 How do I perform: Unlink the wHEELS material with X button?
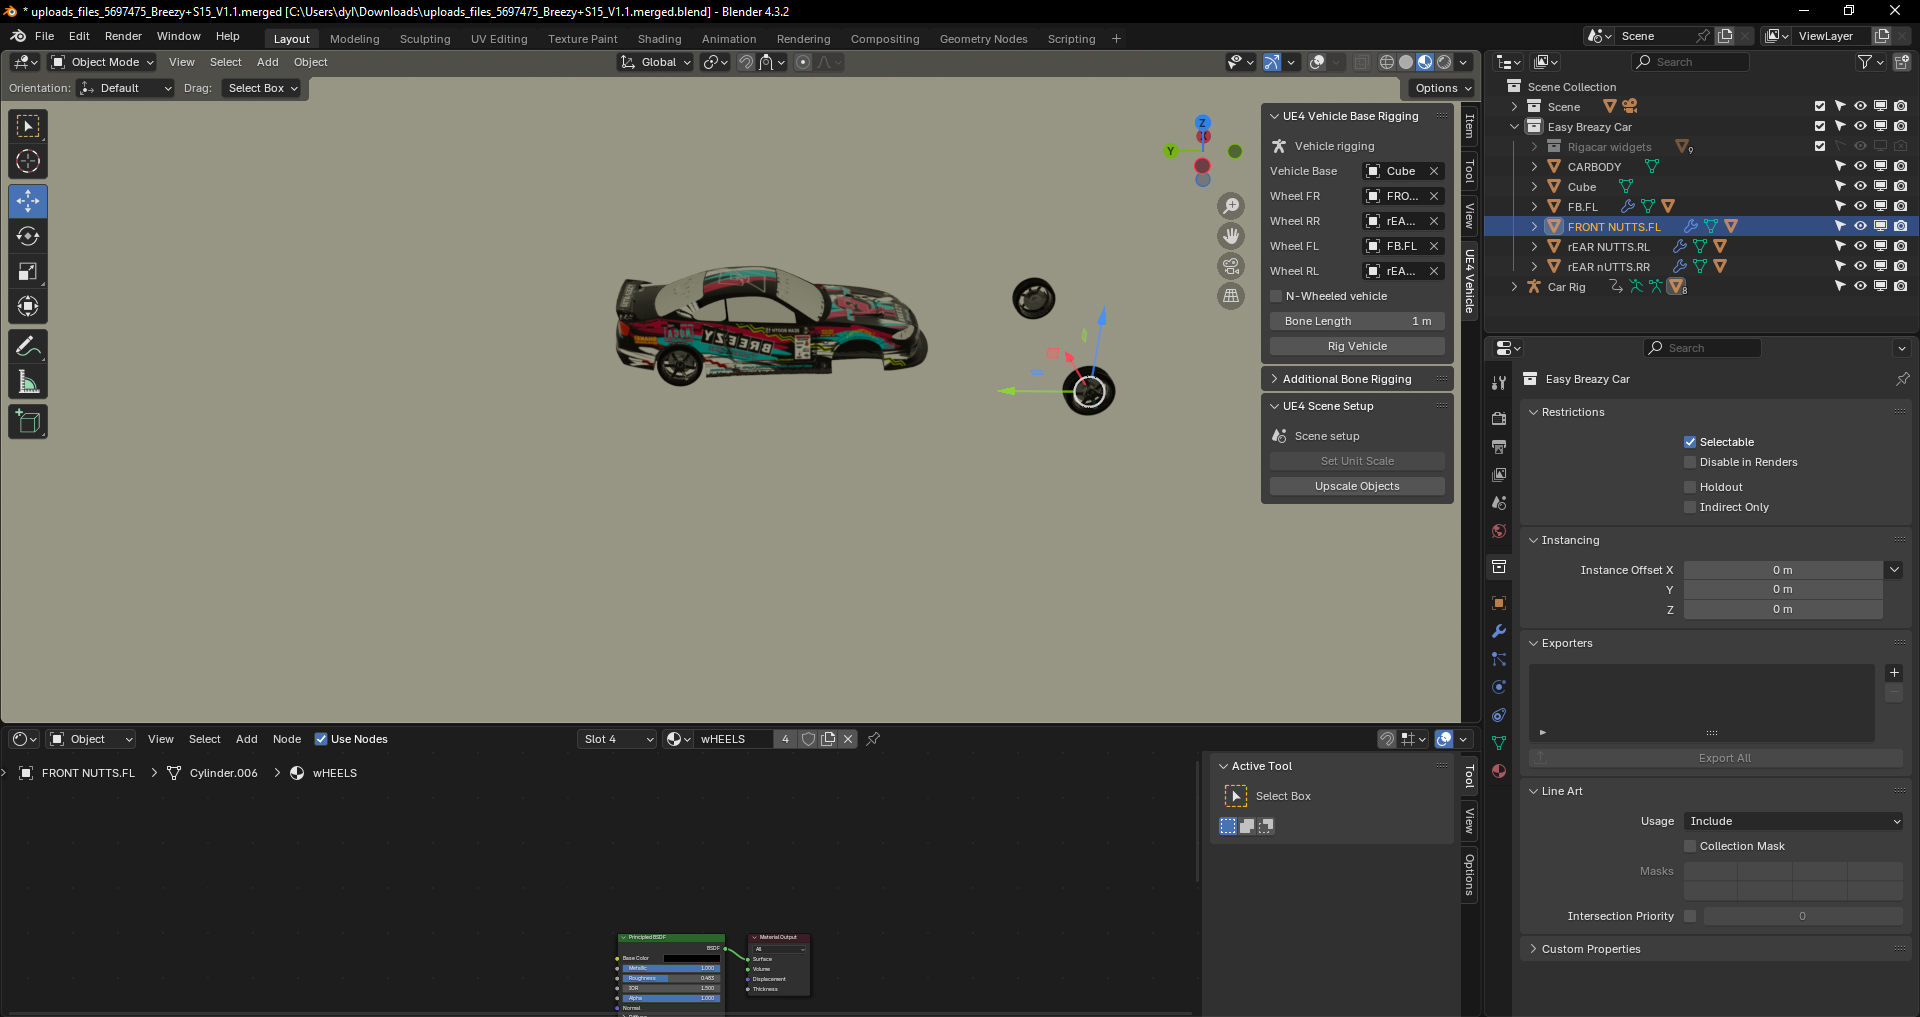(848, 739)
